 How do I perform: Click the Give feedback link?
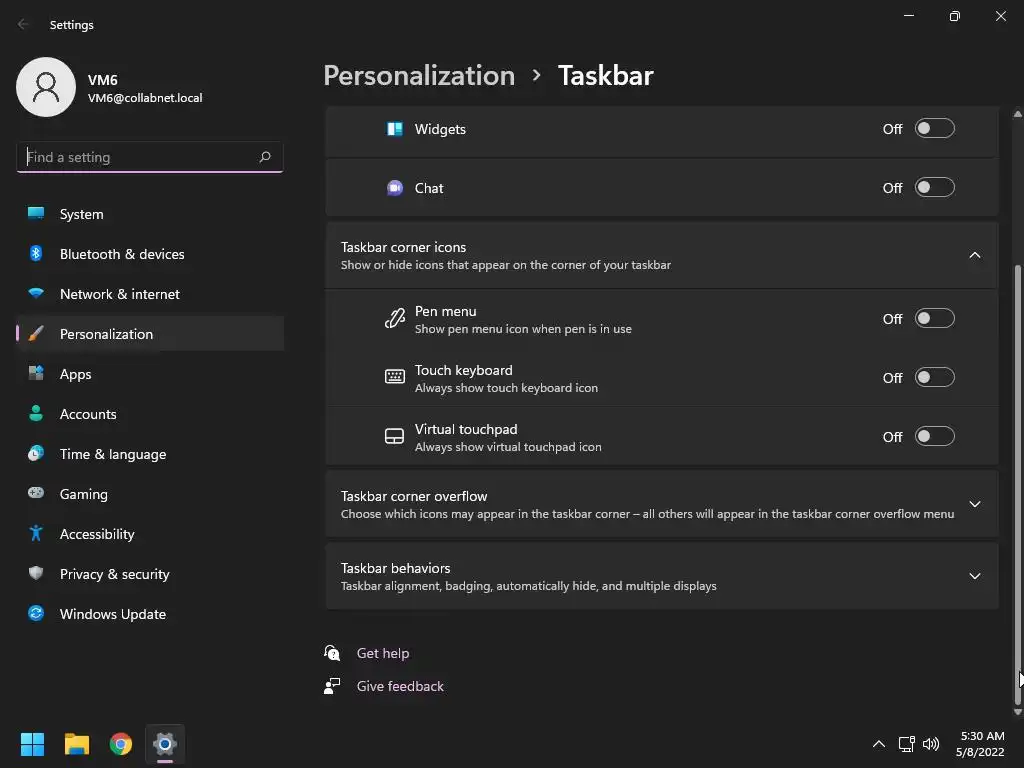[x=400, y=686]
